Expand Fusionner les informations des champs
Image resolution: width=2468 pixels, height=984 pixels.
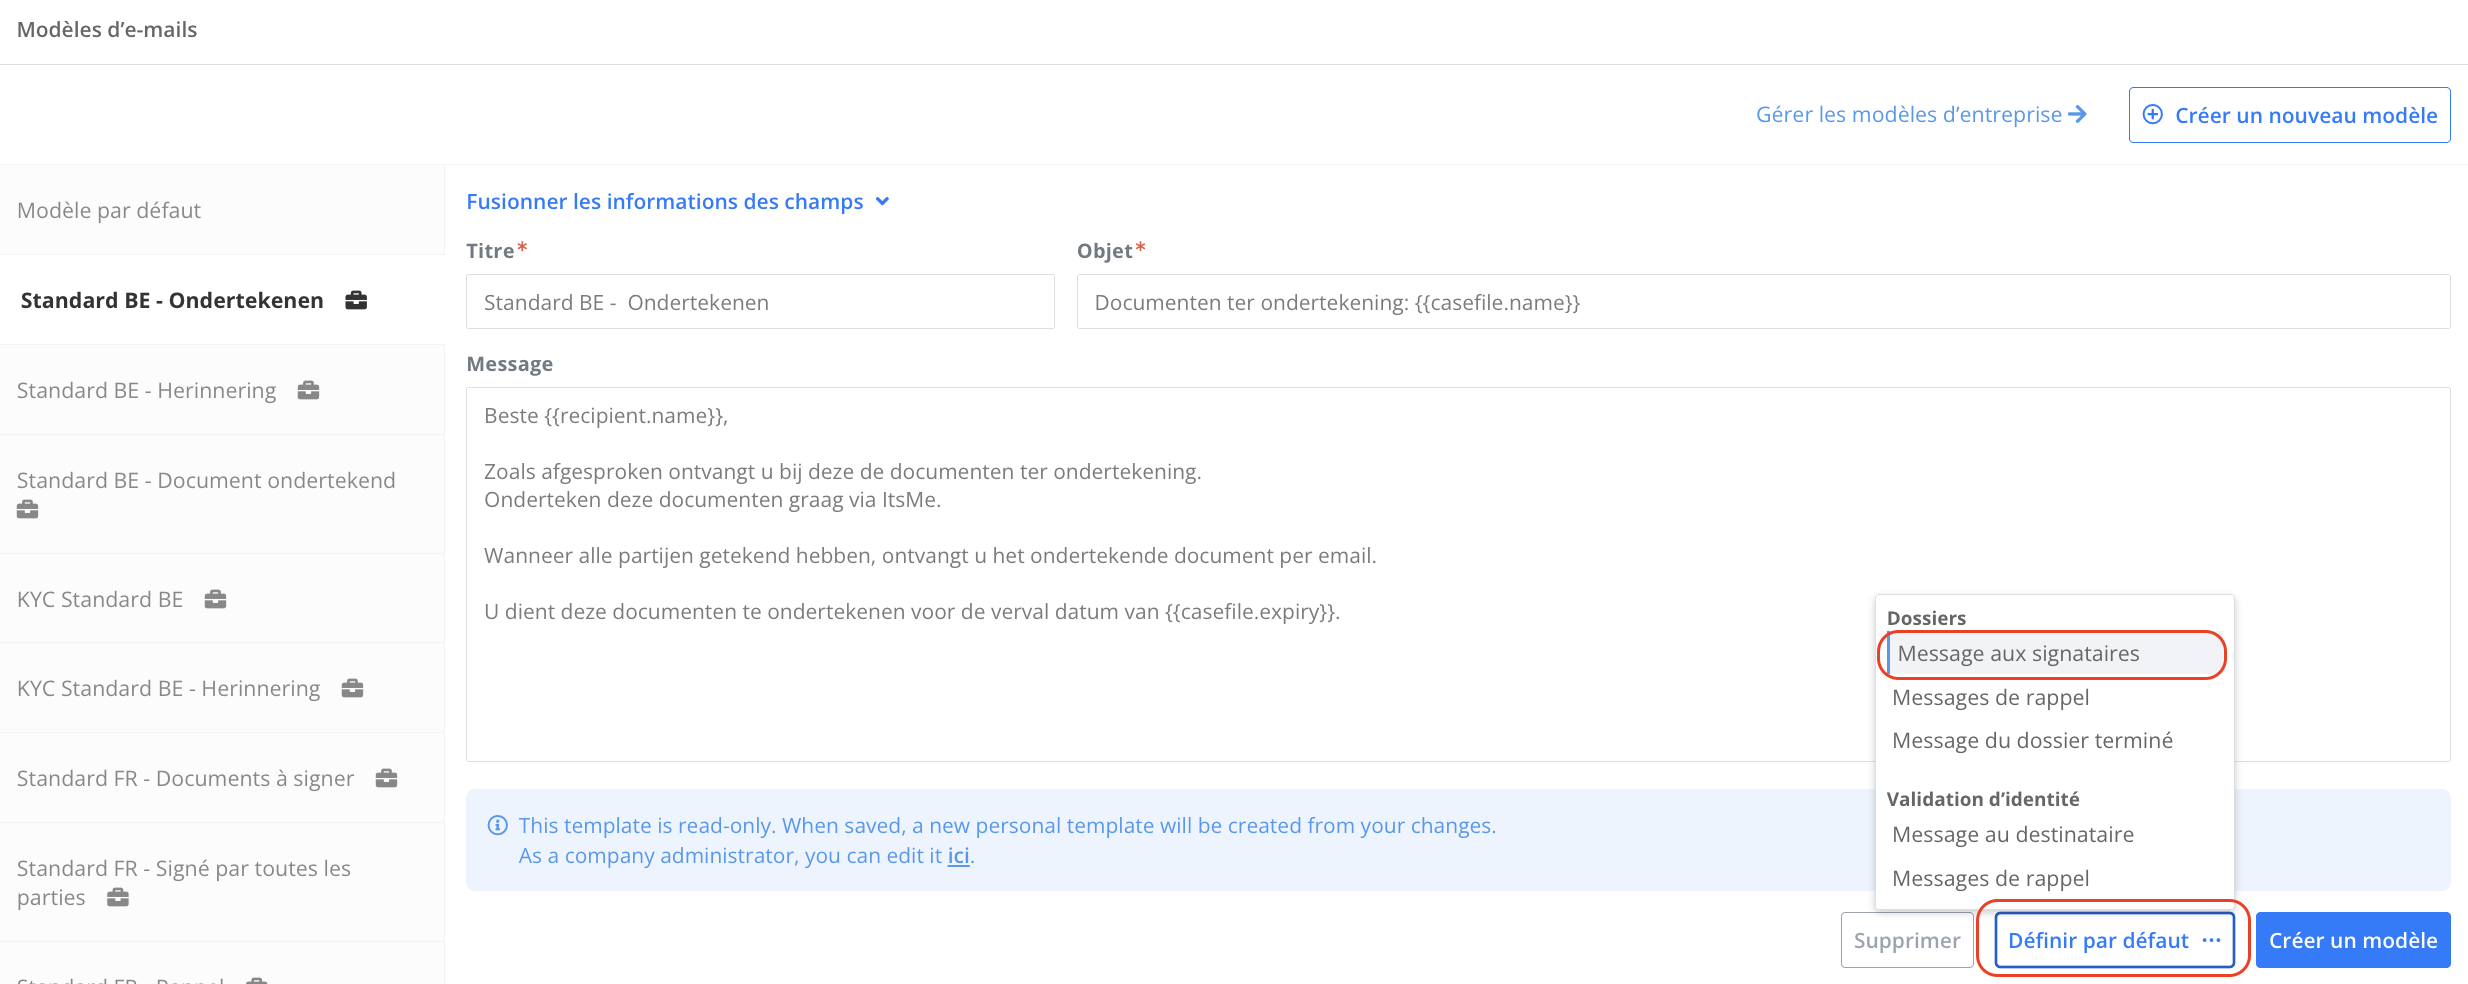click(677, 201)
